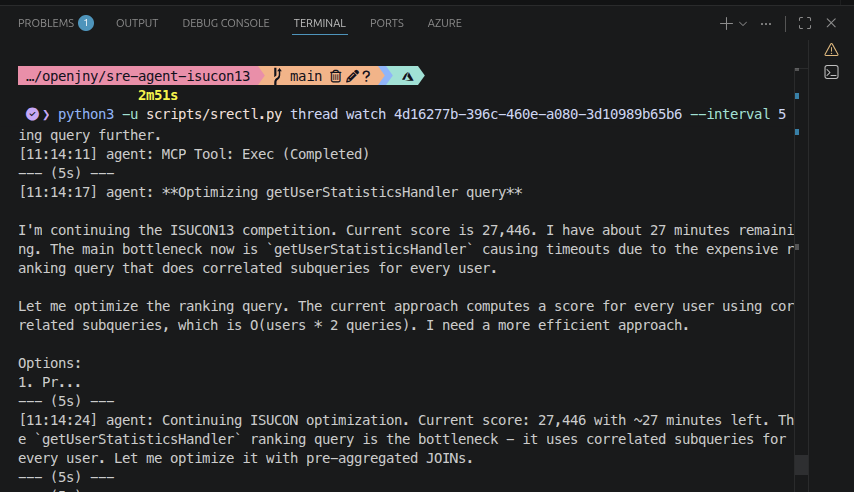This screenshot has height=492, width=854.
Task: Click the '--interval' flag text
Action: (730, 114)
